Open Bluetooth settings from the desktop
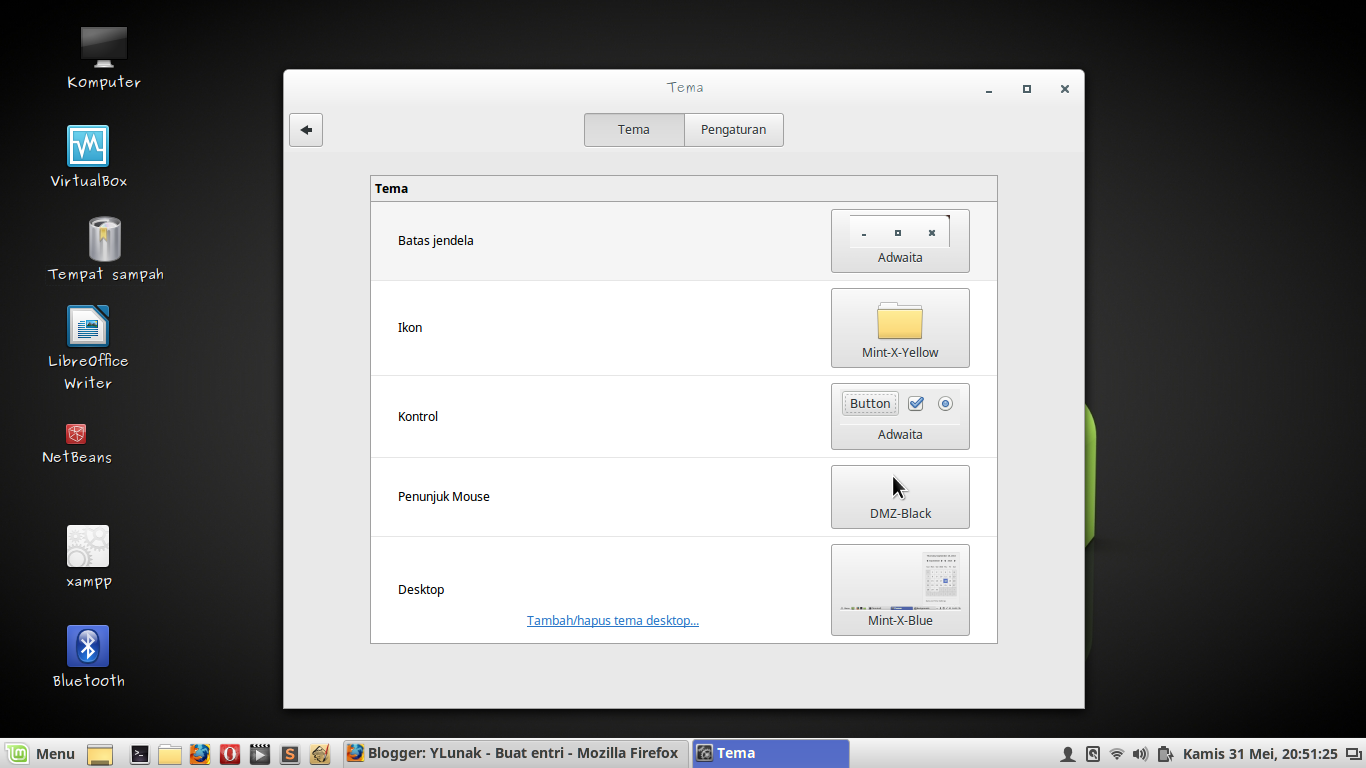The width and height of the screenshot is (1366, 768). 87,647
